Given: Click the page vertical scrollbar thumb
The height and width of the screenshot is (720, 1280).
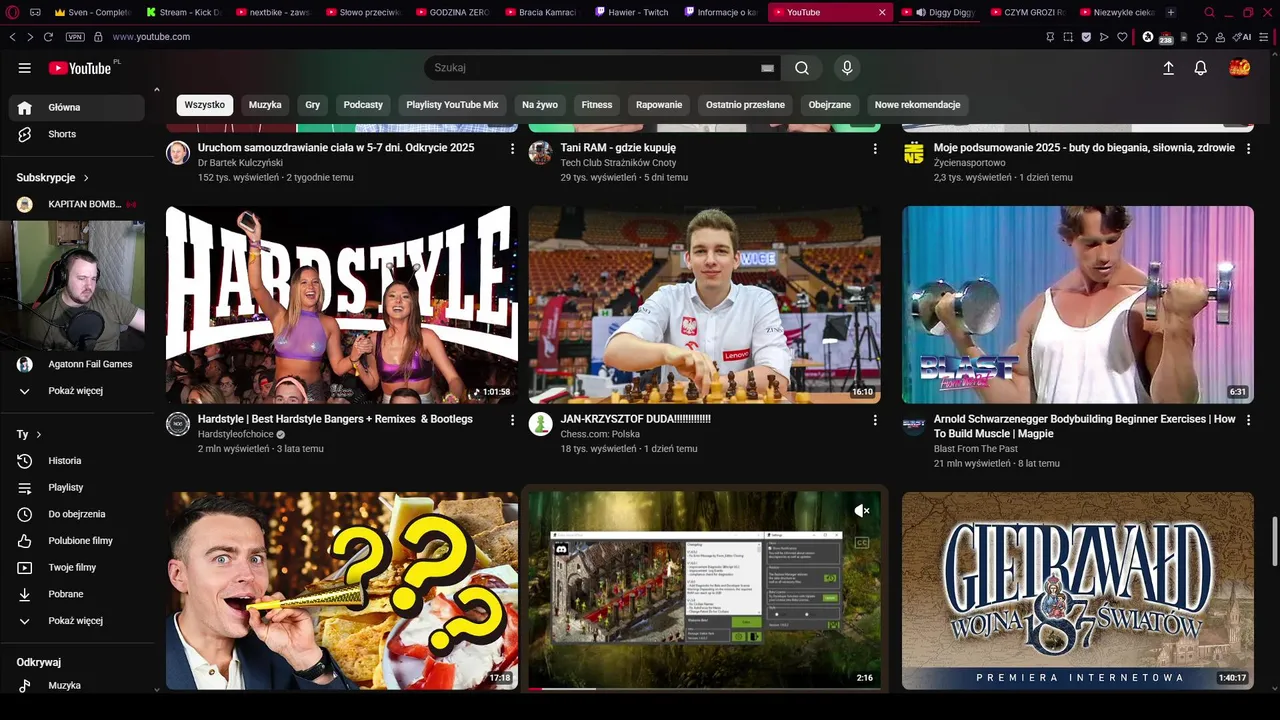Looking at the screenshot, I should click(x=1274, y=541).
